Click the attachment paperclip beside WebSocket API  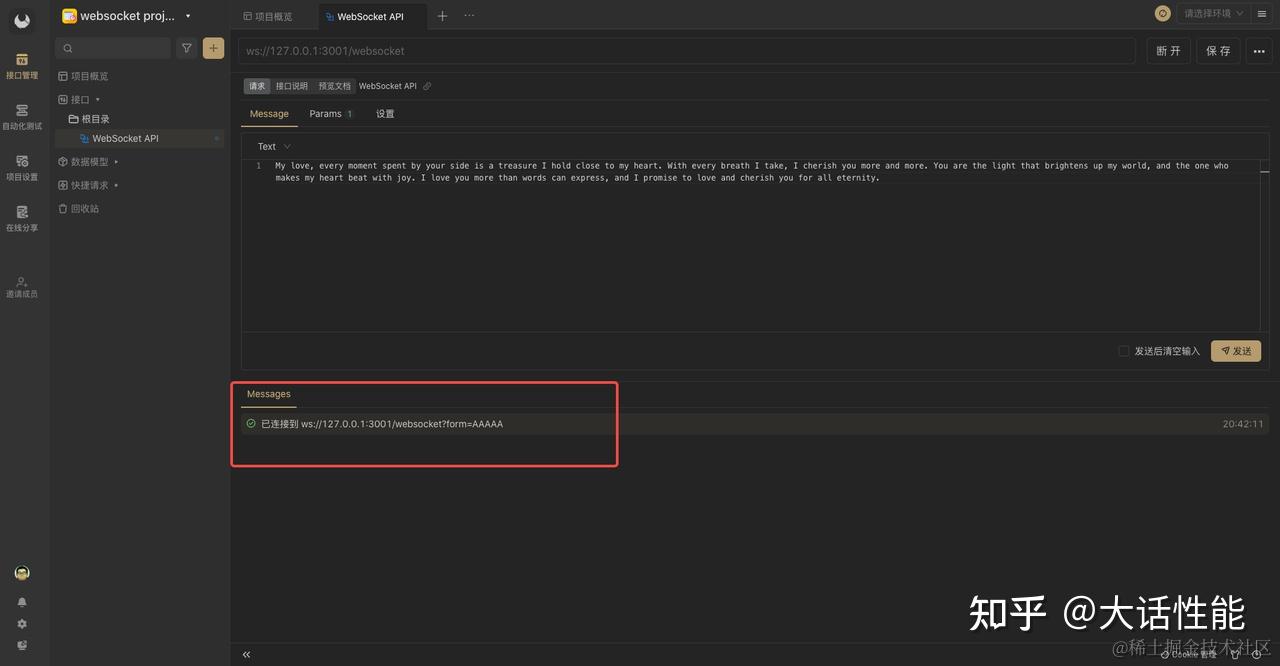pyautogui.click(x=427, y=86)
